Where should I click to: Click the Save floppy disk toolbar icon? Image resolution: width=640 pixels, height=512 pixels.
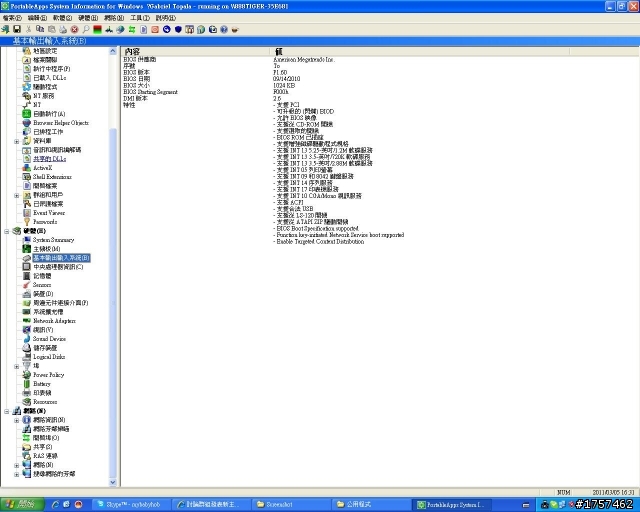pyautogui.click(x=17, y=29)
